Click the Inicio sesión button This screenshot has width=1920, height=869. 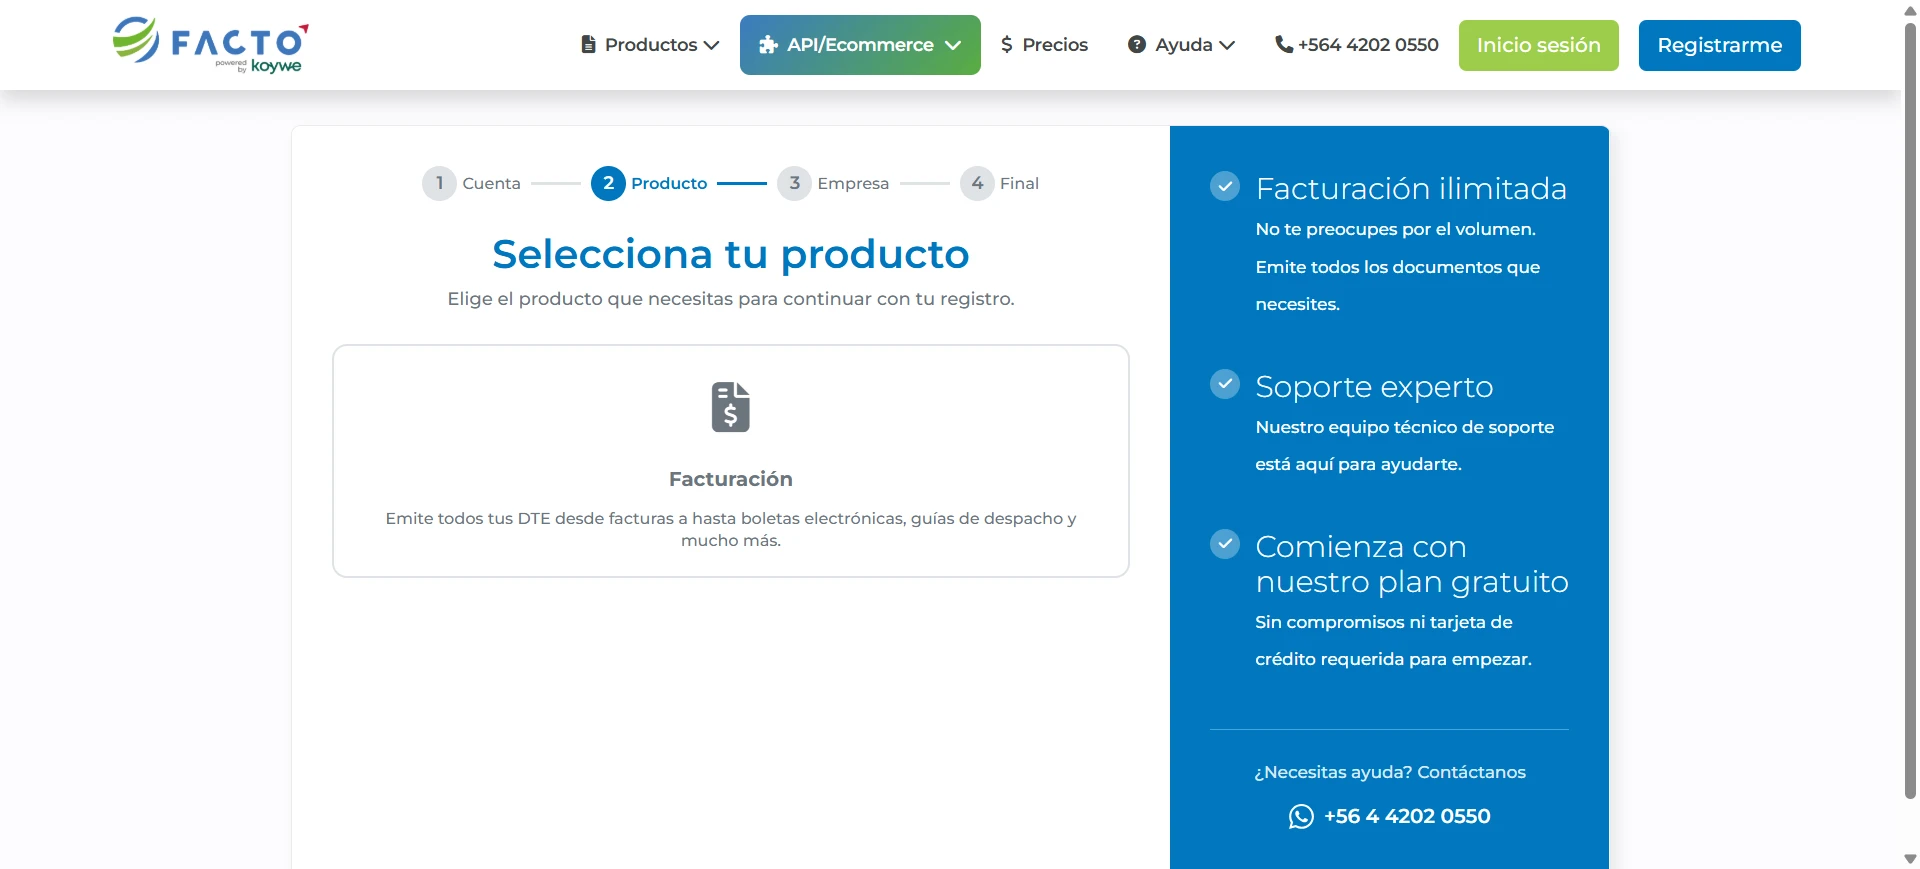tap(1539, 45)
